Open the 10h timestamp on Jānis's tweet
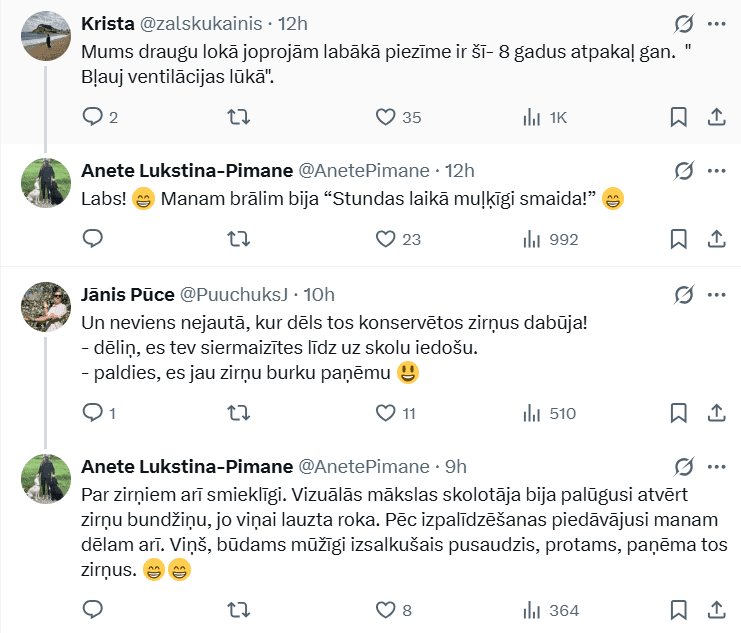741x633 pixels. 319,294
